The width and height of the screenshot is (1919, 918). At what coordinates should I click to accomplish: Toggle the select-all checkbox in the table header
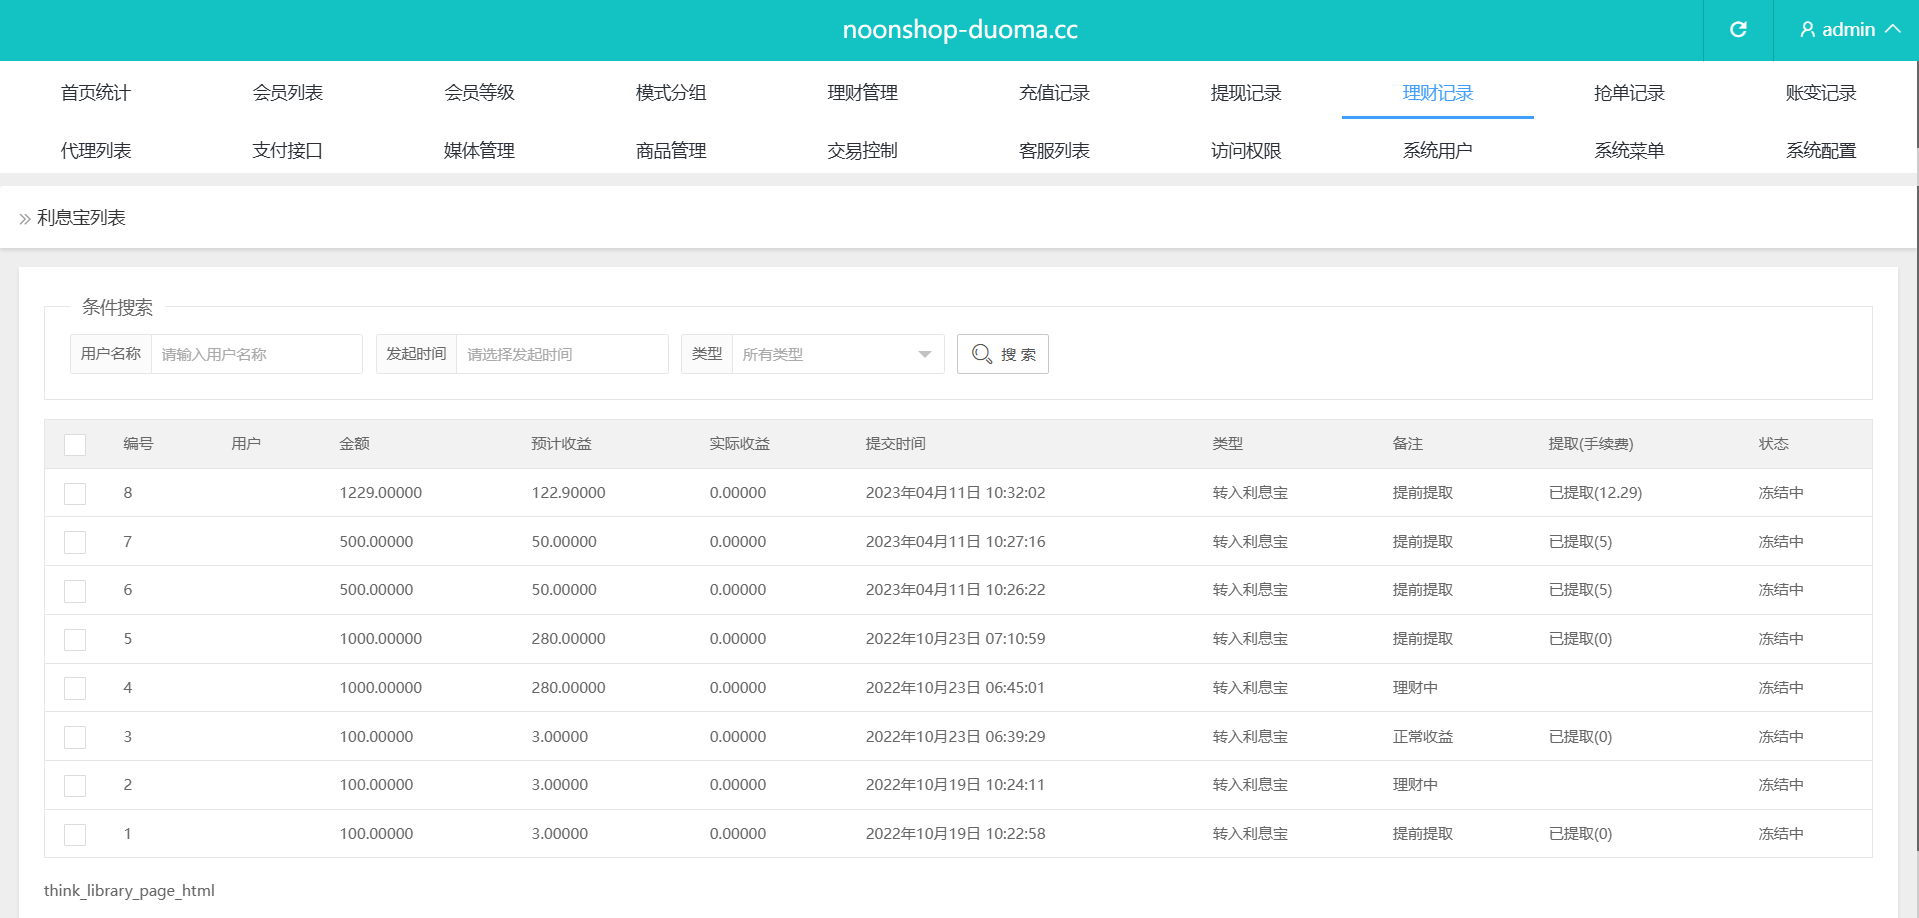(75, 445)
